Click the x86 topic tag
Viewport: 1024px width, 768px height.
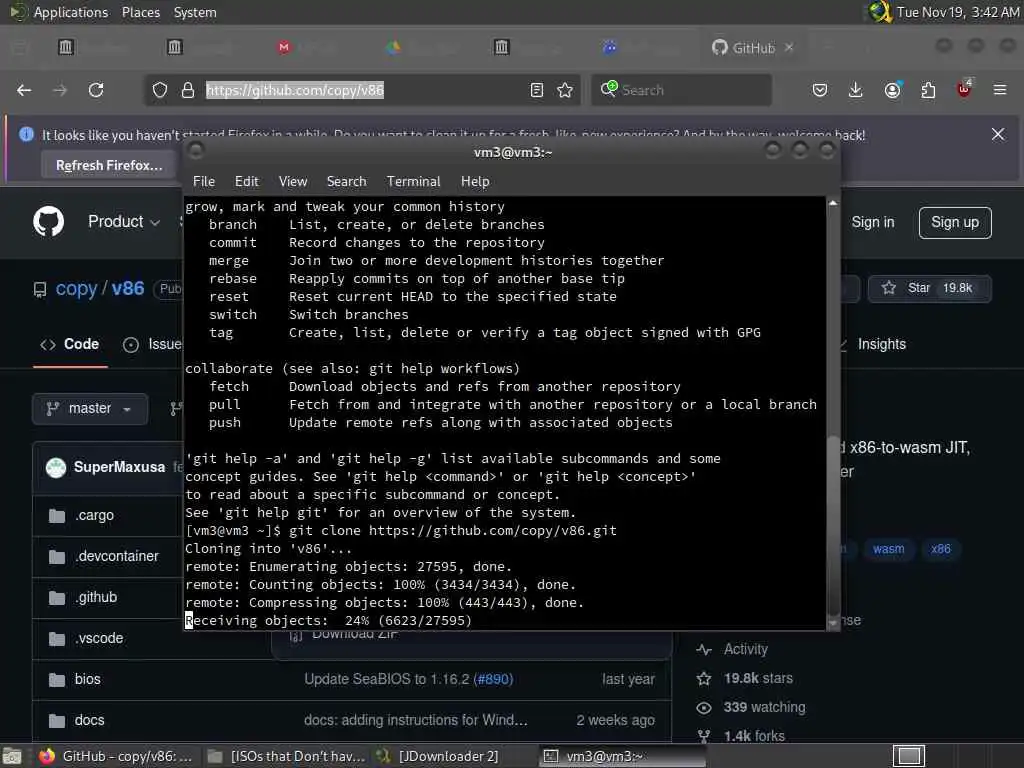point(940,549)
